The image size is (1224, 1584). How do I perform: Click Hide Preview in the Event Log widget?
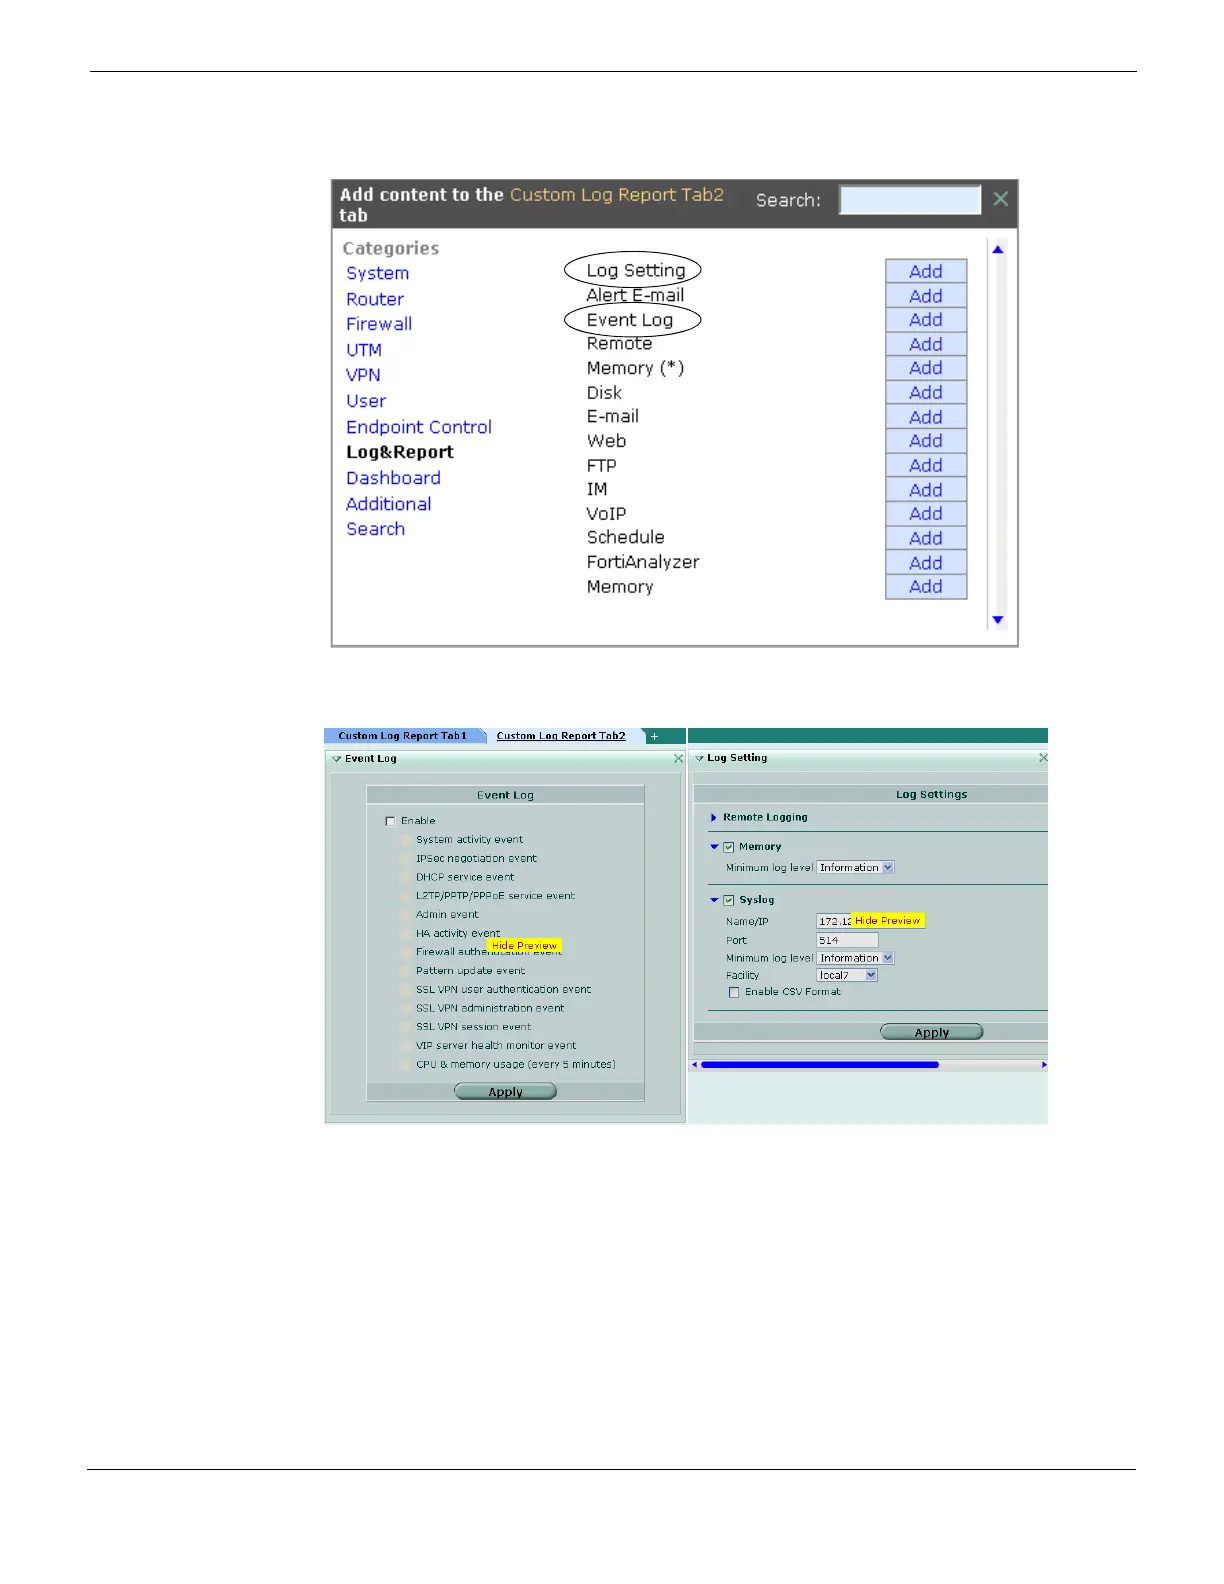point(524,945)
